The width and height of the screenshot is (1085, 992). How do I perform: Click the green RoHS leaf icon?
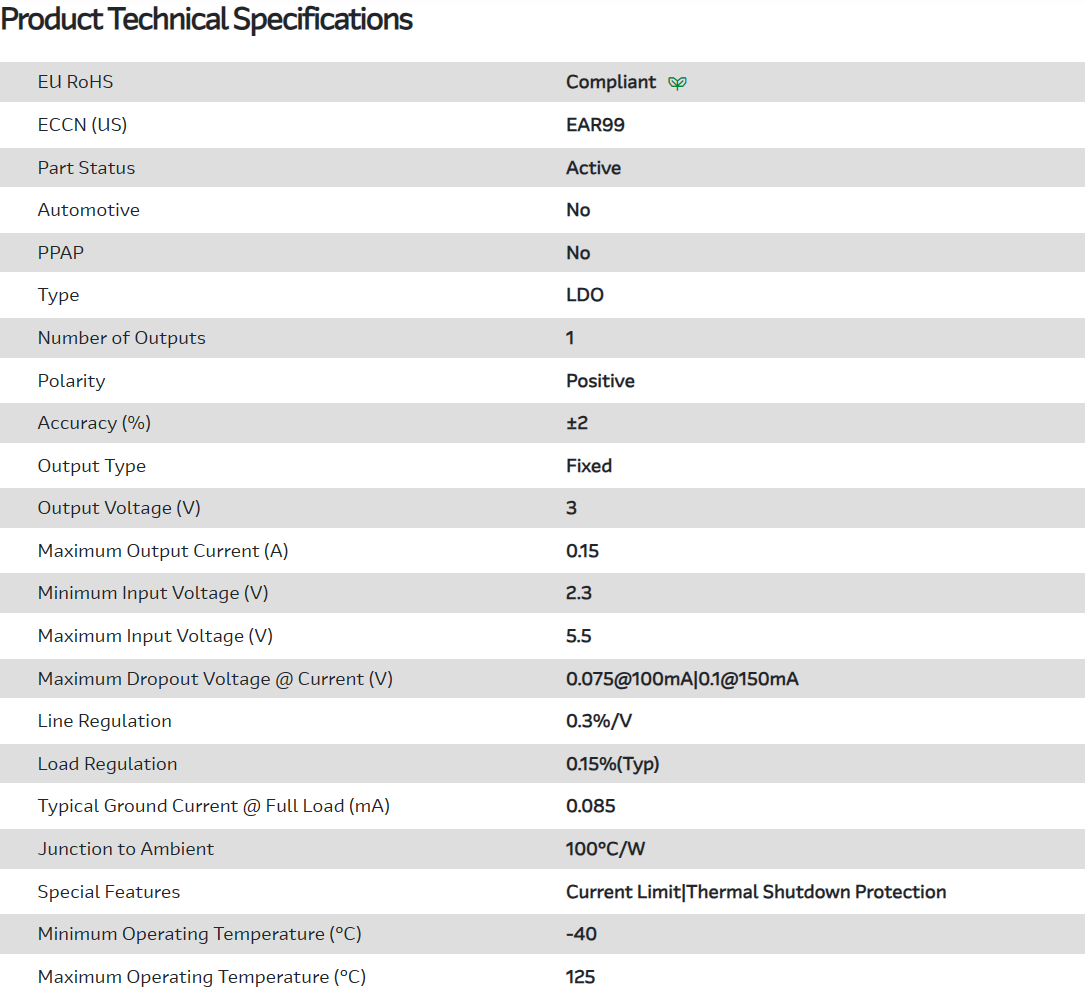pos(677,83)
